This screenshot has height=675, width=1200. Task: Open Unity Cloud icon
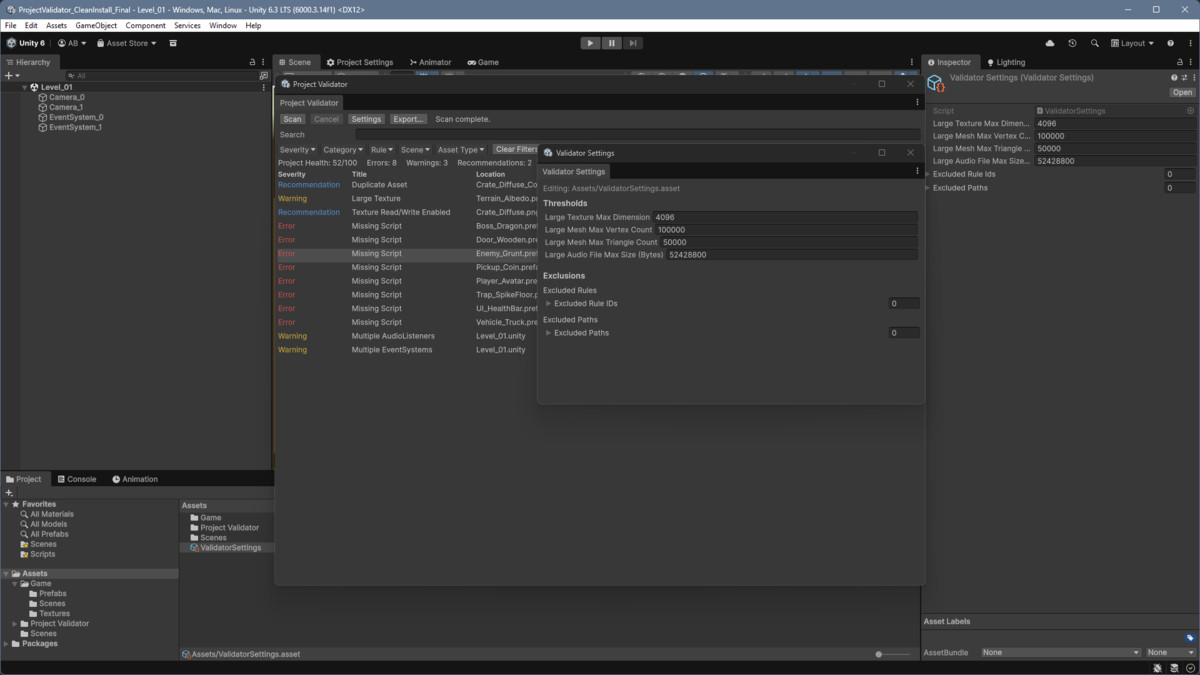(x=1050, y=43)
